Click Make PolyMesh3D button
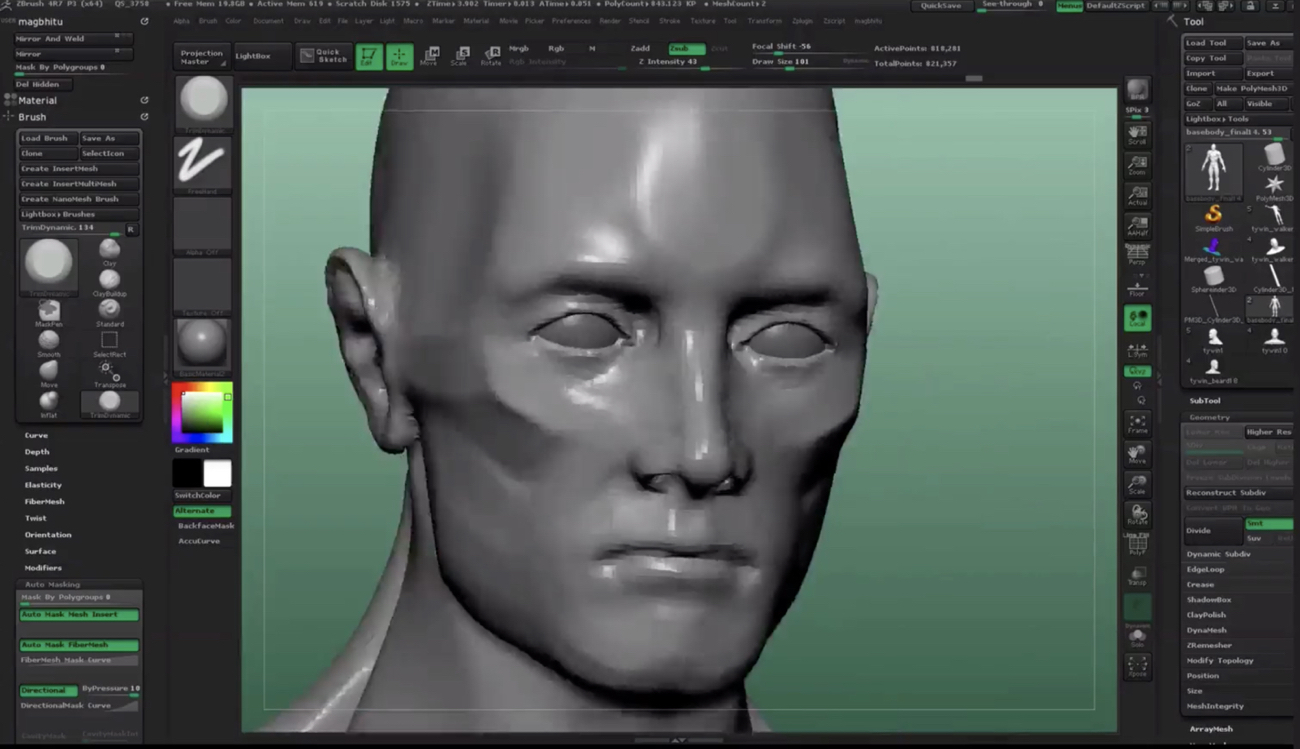 point(1253,89)
